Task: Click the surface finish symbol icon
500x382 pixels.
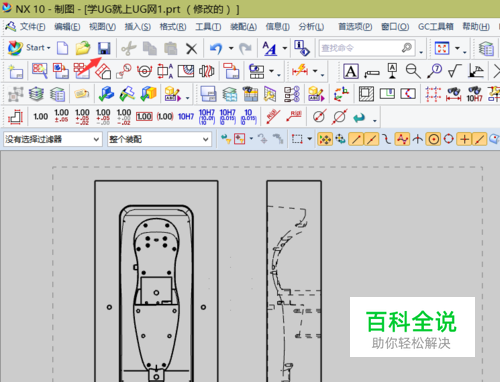Action: [x=454, y=71]
